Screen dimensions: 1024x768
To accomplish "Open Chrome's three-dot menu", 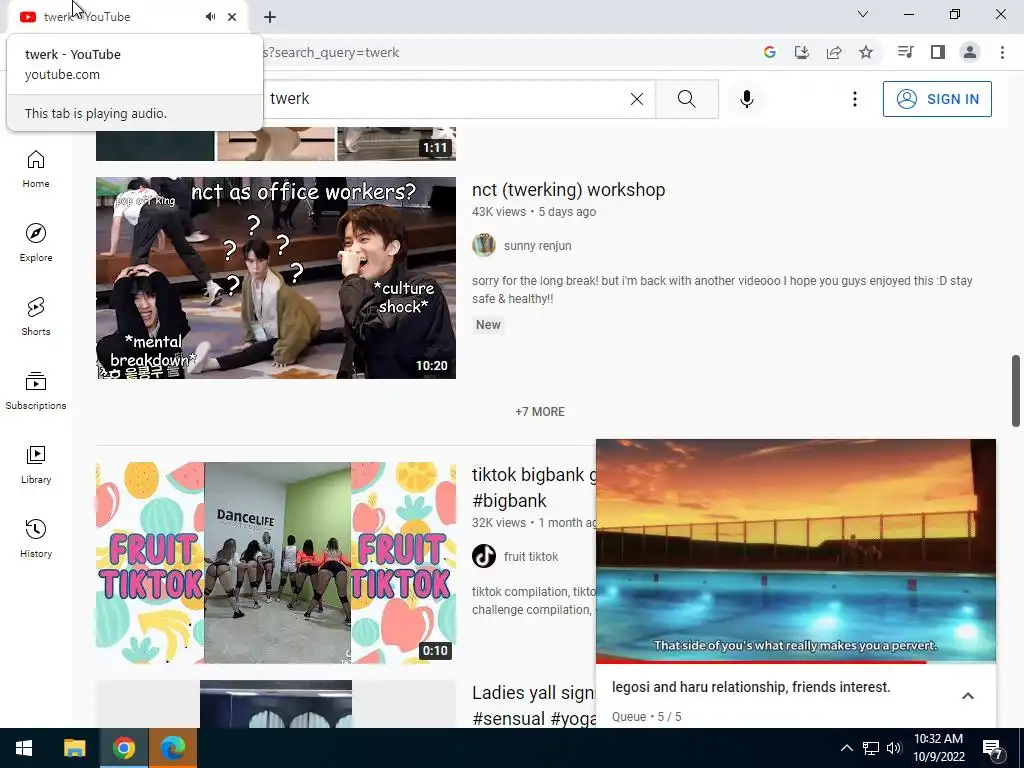I will [x=1002, y=52].
